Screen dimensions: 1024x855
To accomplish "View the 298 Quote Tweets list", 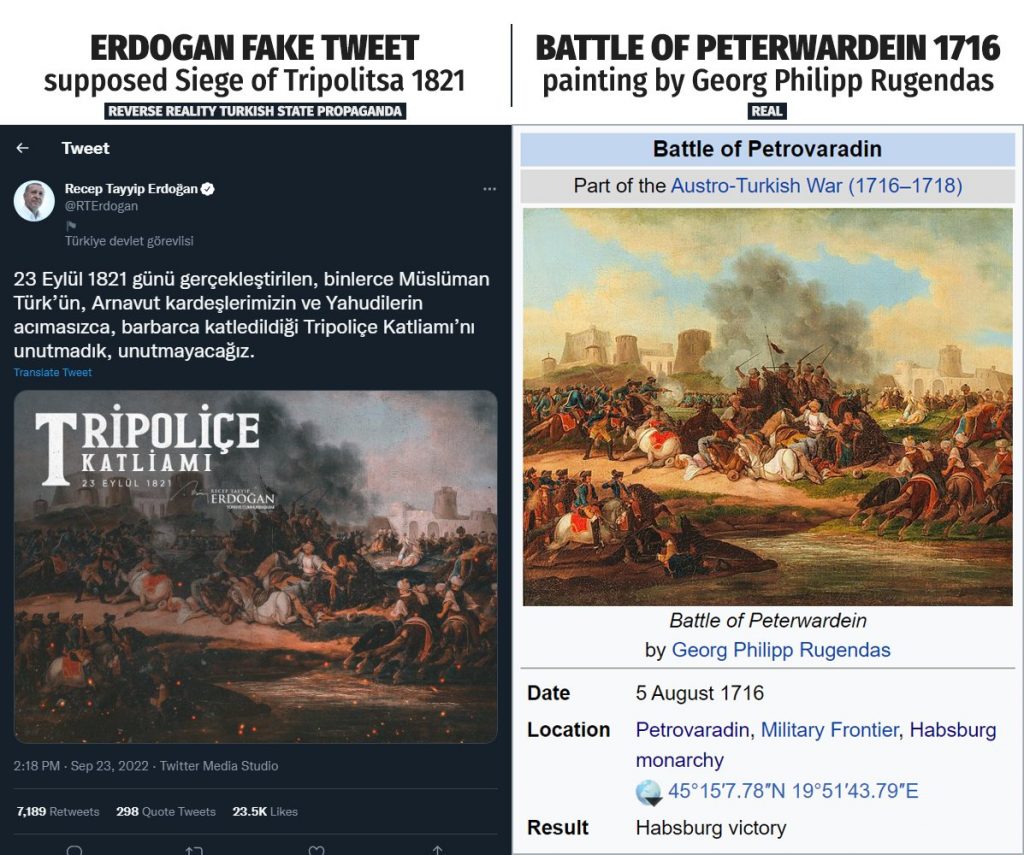I will [x=165, y=811].
